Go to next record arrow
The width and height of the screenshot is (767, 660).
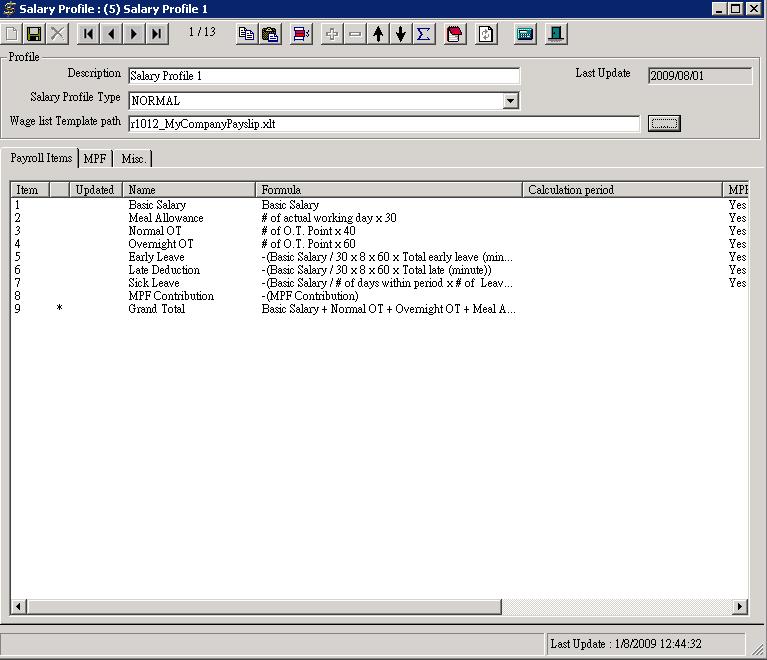coord(134,34)
